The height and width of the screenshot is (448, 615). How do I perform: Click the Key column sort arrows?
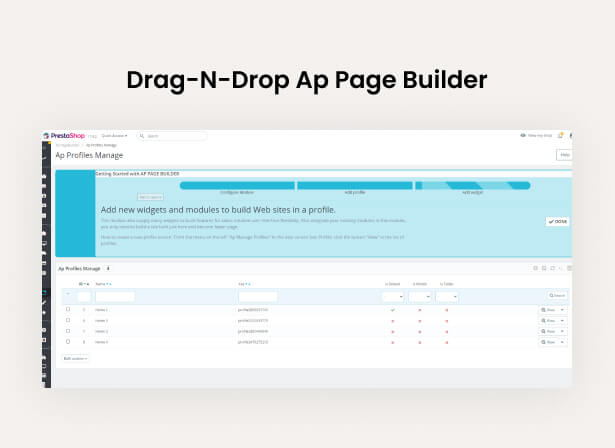click(248, 284)
